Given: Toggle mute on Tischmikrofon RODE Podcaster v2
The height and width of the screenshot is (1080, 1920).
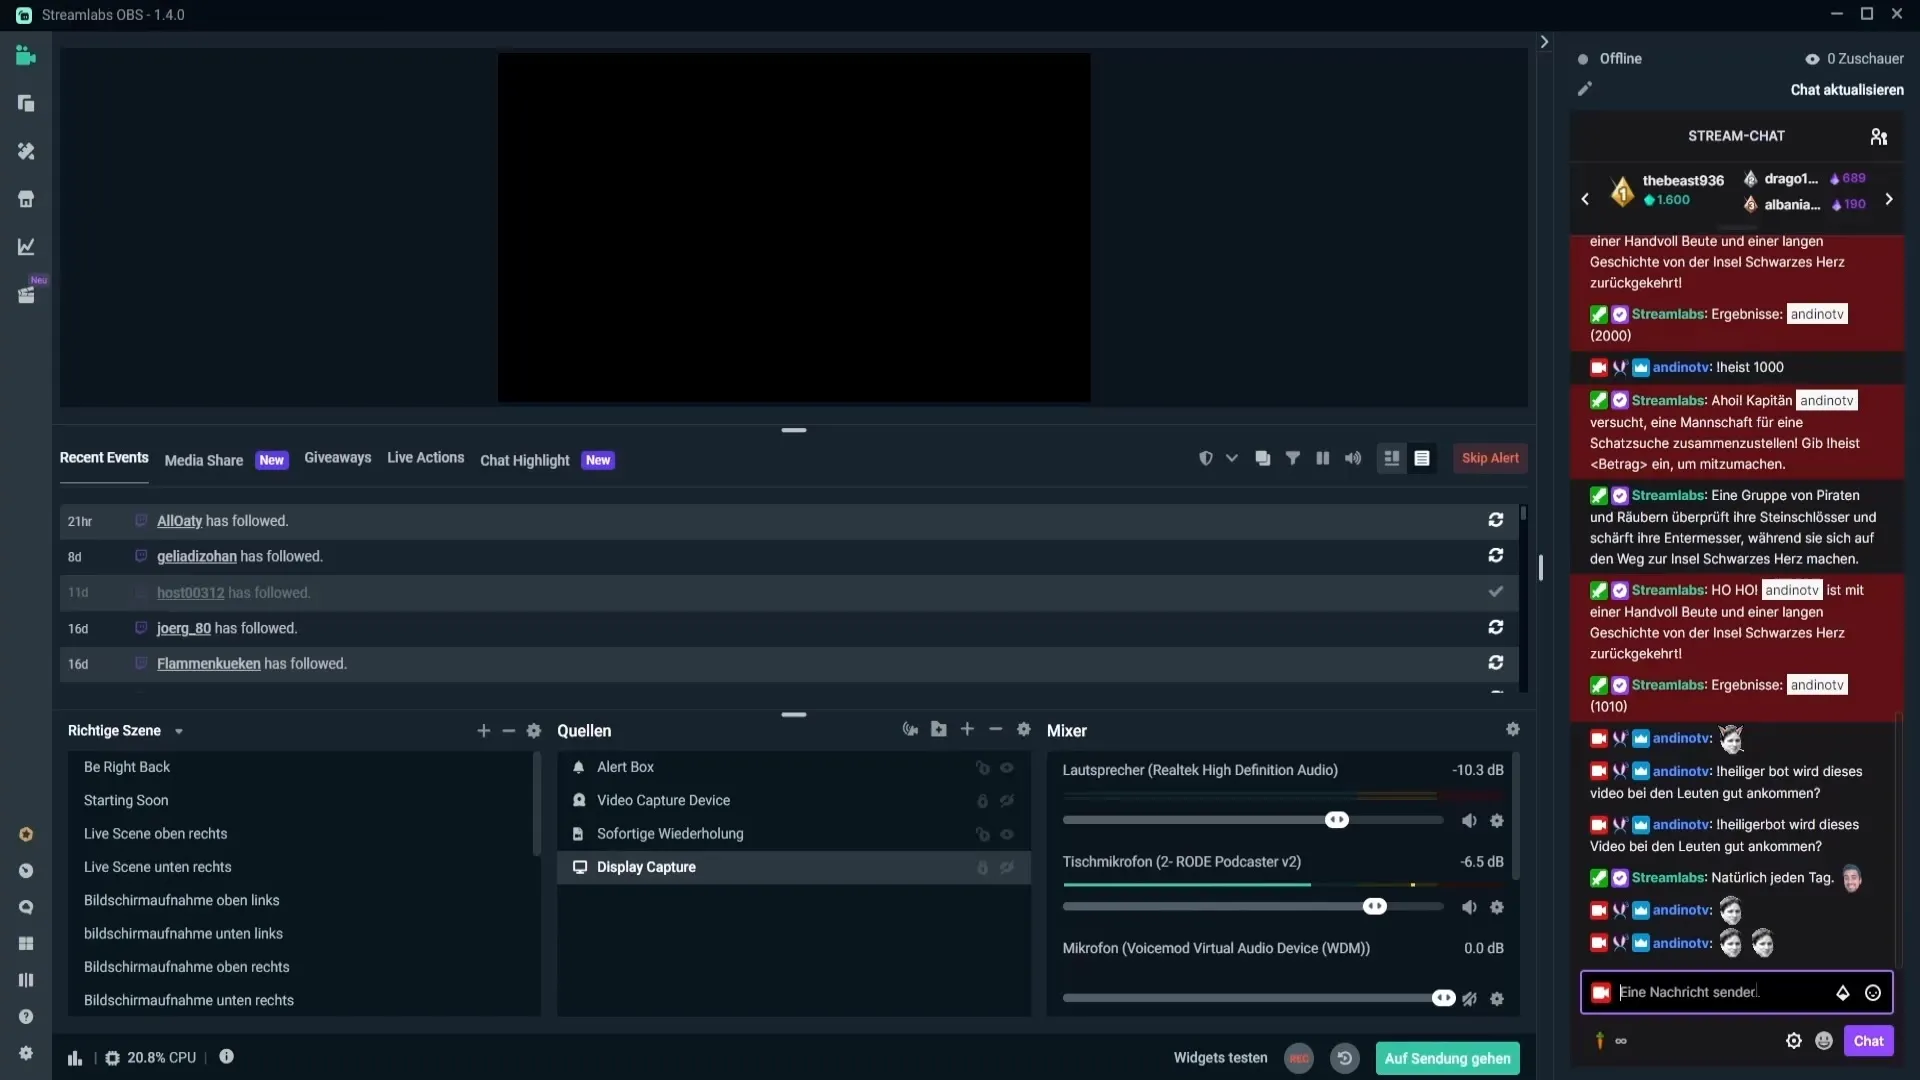Looking at the screenshot, I should [x=1468, y=907].
